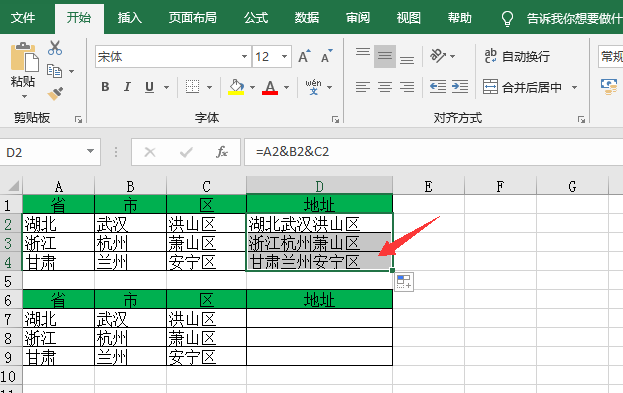Apply cell borders icon
Viewport: 623px width, 393px height.
click(193, 87)
